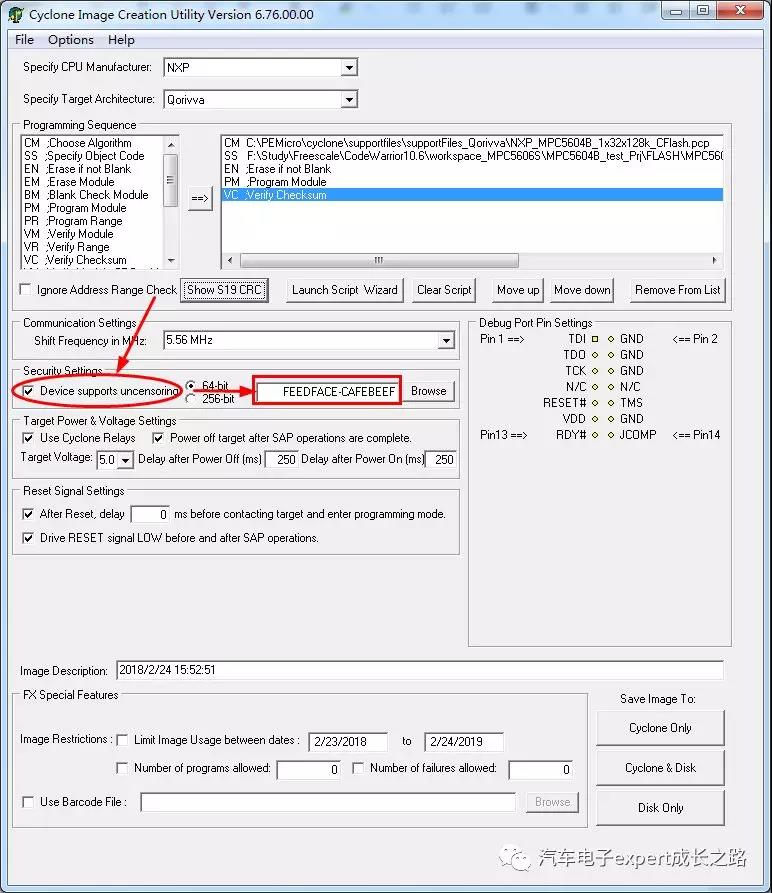Save image to Cyclone Only
This screenshot has height=893, width=772.
(x=659, y=728)
